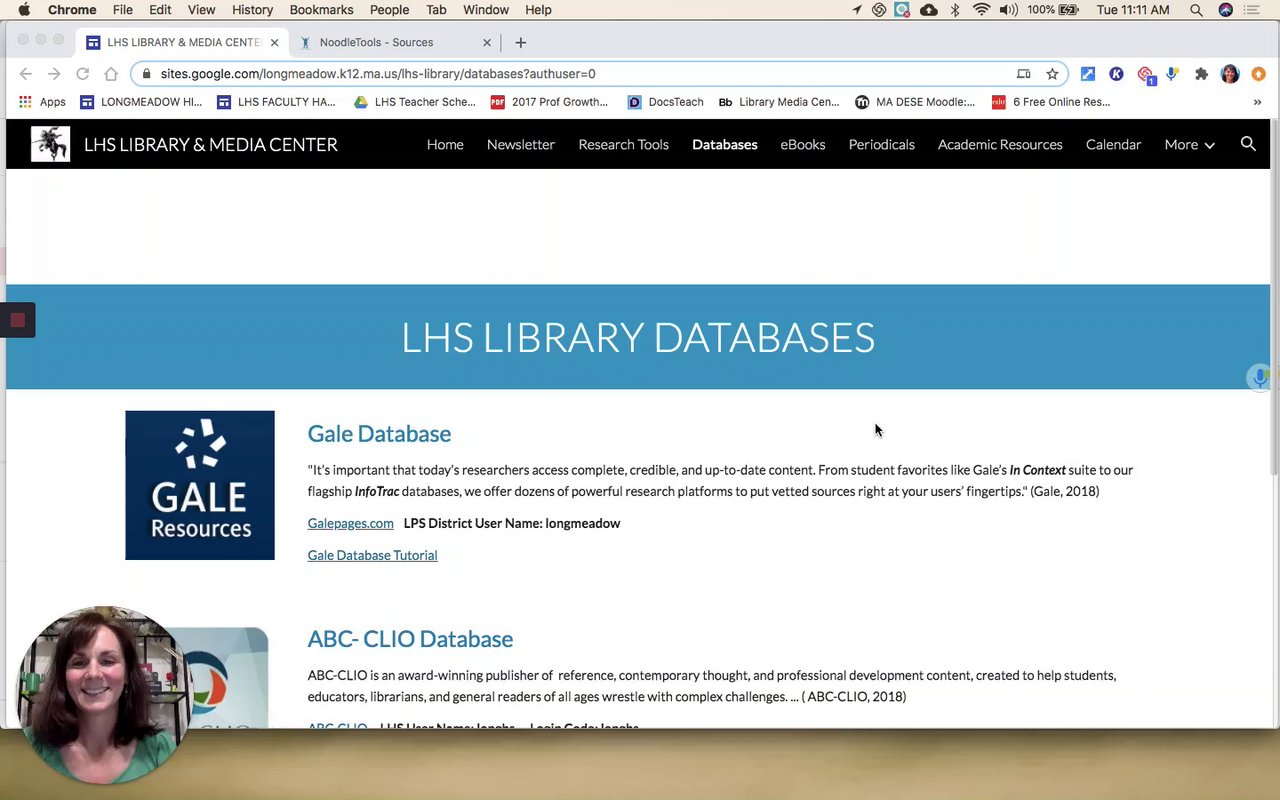This screenshot has height=800, width=1280.
Task: Open a new browser tab
Action: (x=520, y=42)
